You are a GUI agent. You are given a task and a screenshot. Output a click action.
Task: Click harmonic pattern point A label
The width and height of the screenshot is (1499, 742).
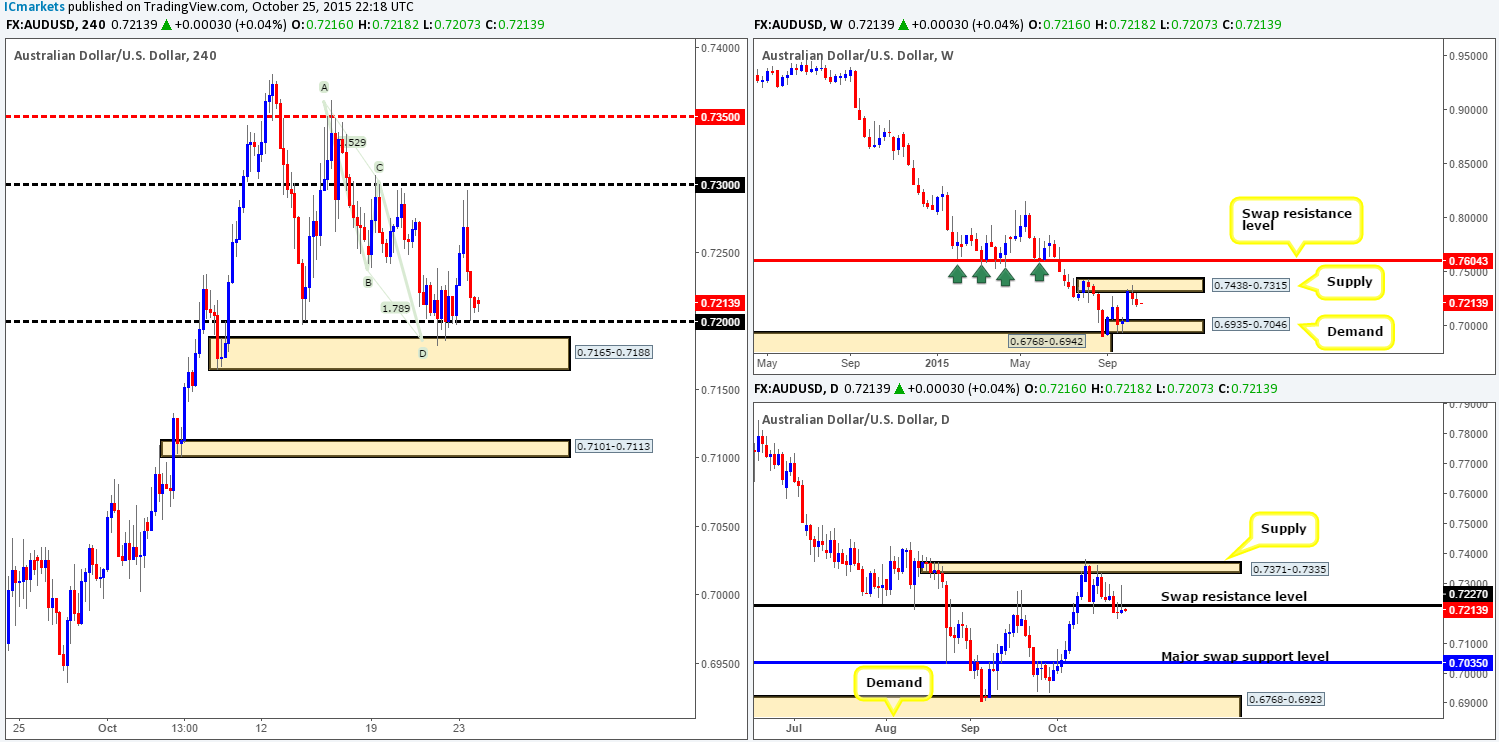[x=323, y=87]
